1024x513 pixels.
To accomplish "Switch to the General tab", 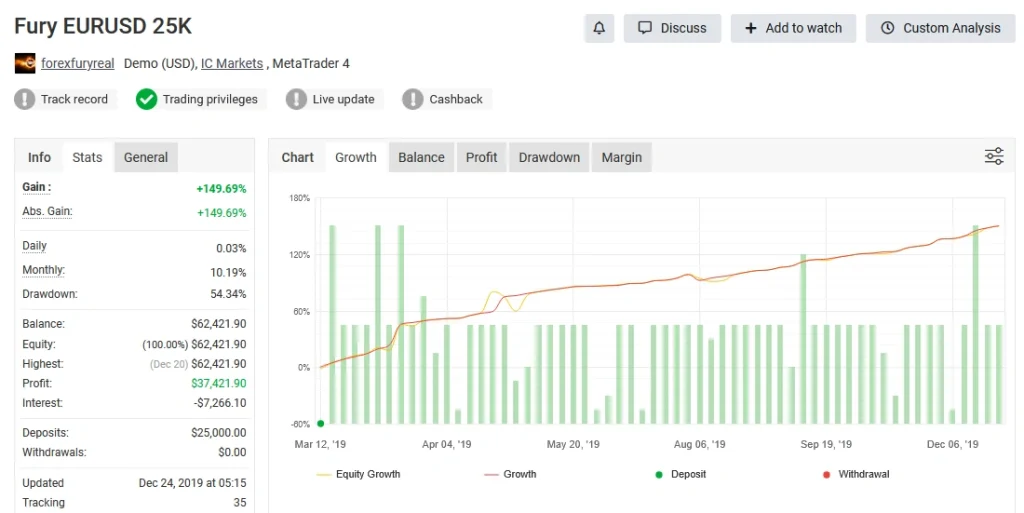I will coord(146,157).
